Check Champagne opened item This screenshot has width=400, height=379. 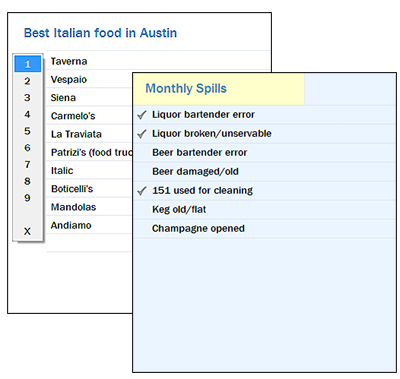coord(264,229)
